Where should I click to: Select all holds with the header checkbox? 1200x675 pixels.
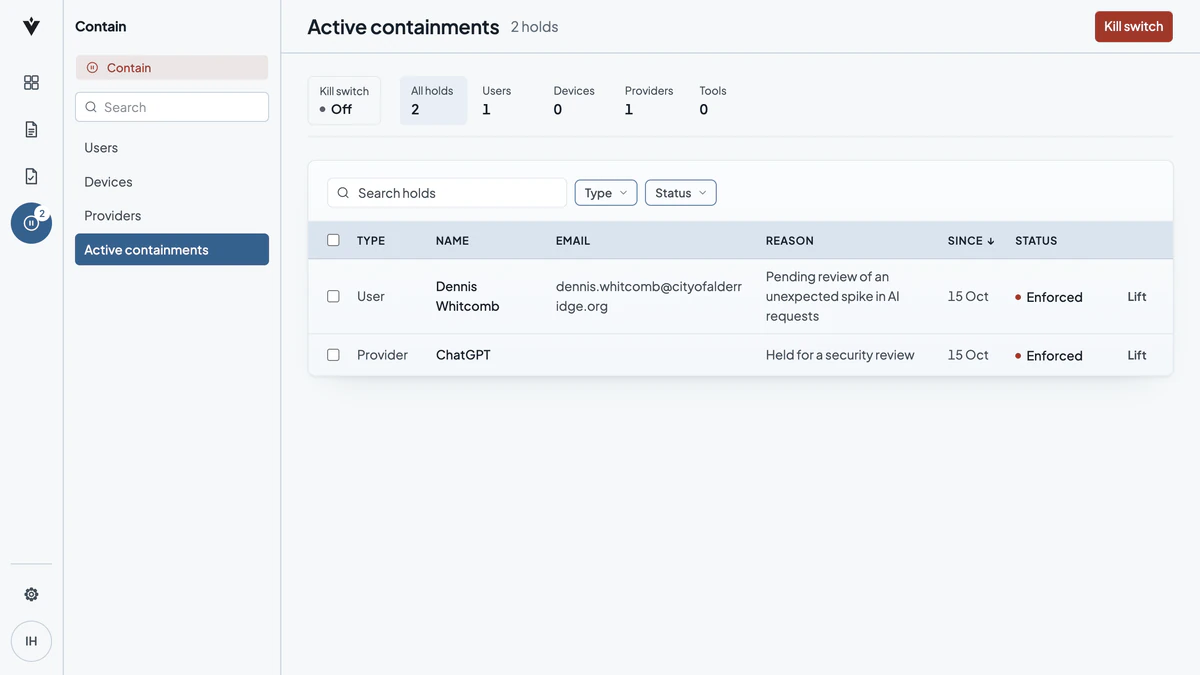tap(333, 240)
